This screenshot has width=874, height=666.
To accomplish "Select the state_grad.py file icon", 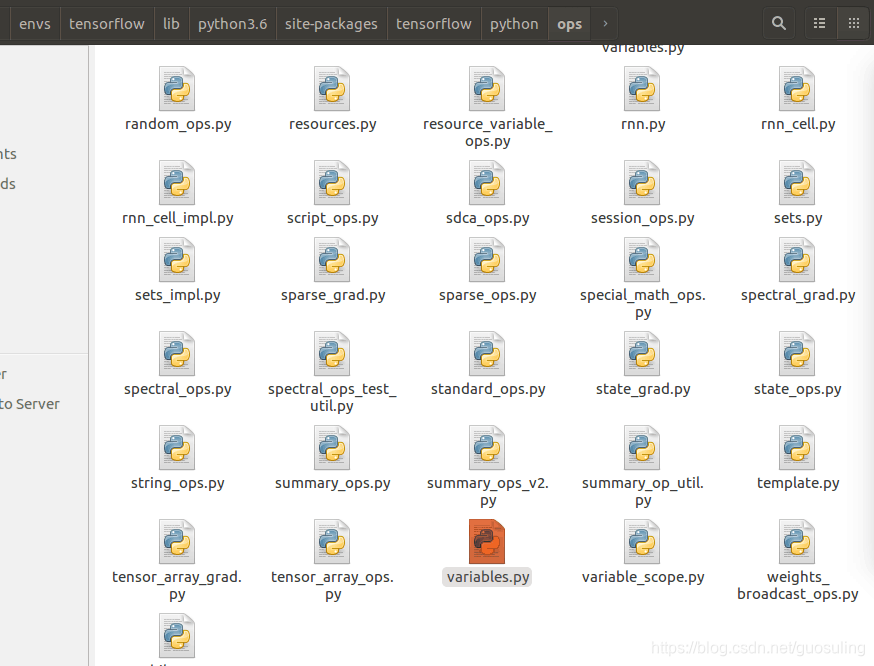I will tap(642, 354).
